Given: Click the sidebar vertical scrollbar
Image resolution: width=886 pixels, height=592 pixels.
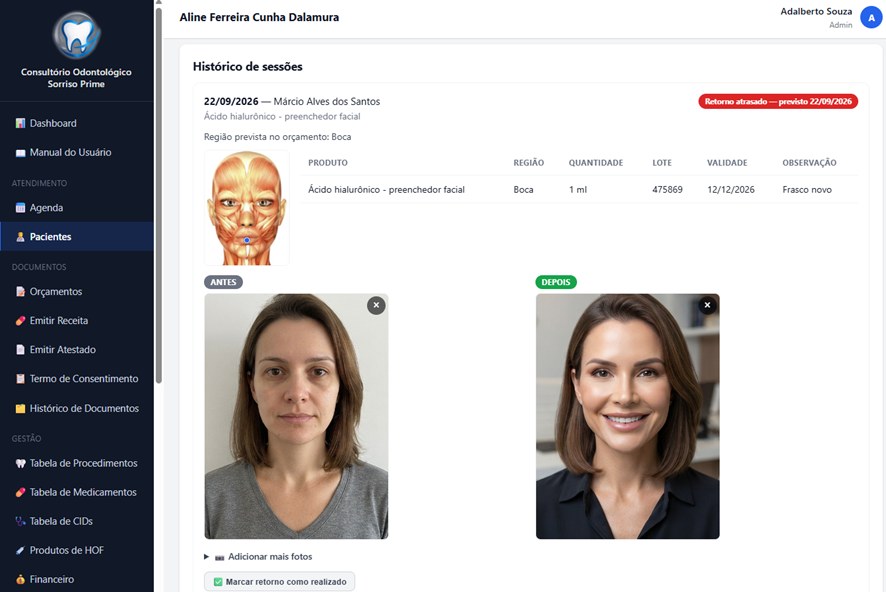Looking at the screenshot, I should pyautogui.click(x=159, y=195).
